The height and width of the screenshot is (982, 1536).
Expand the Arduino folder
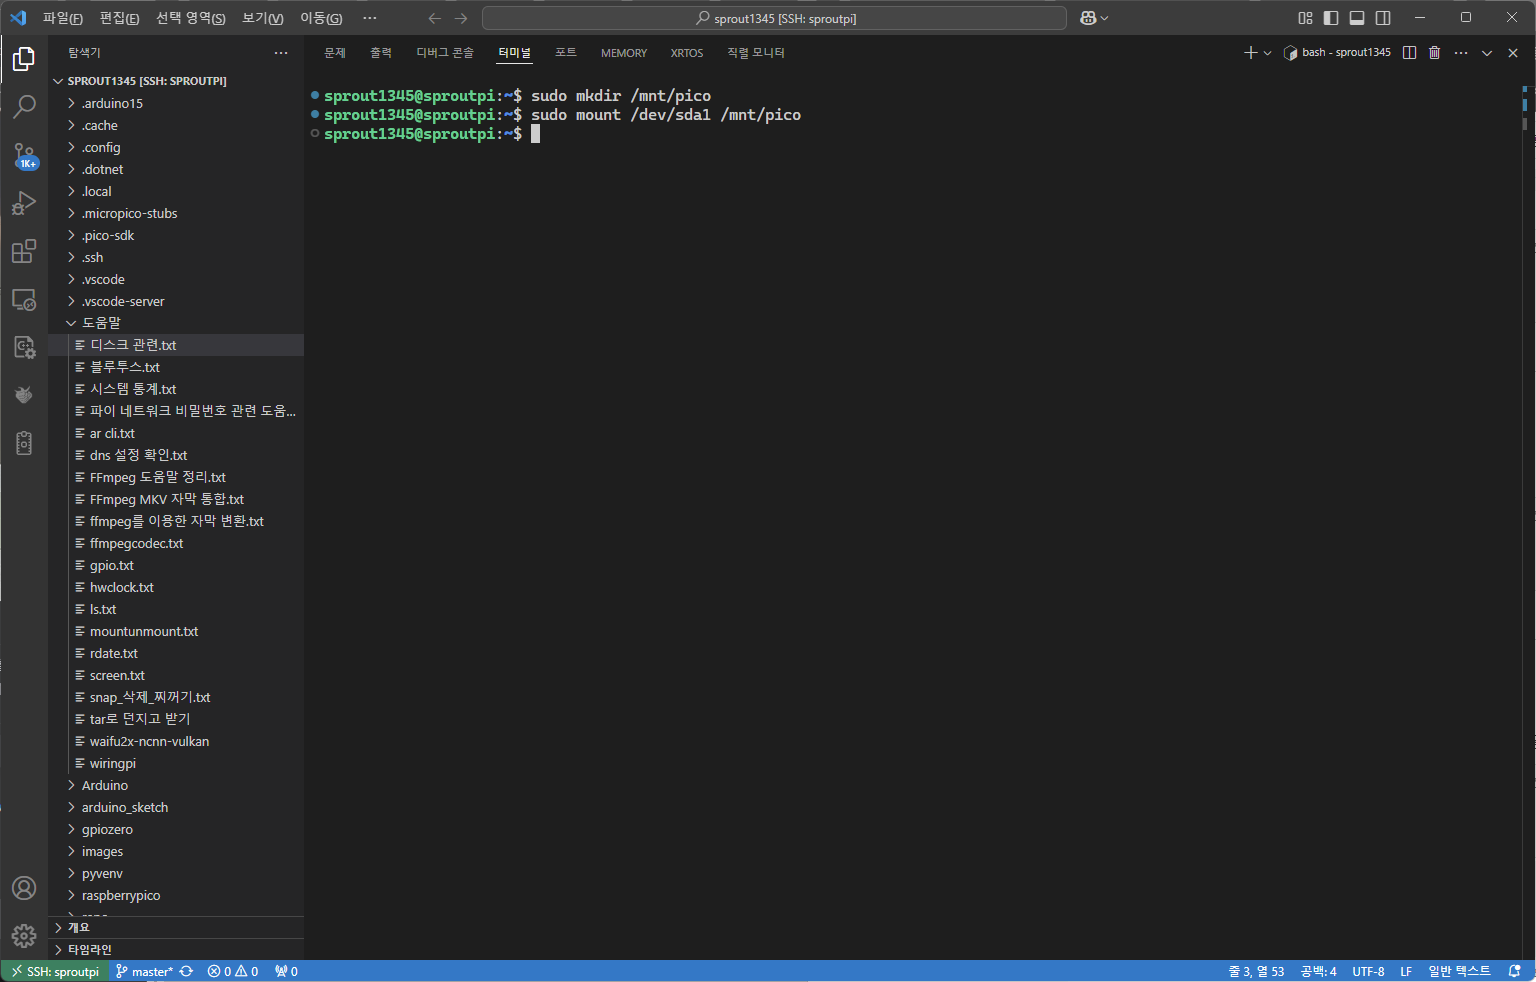[176, 785]
